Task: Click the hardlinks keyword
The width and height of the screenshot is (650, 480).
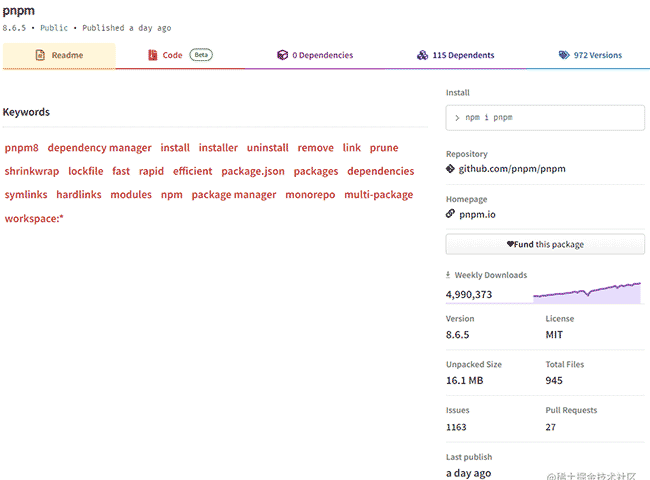Action: tap(79, 194)
